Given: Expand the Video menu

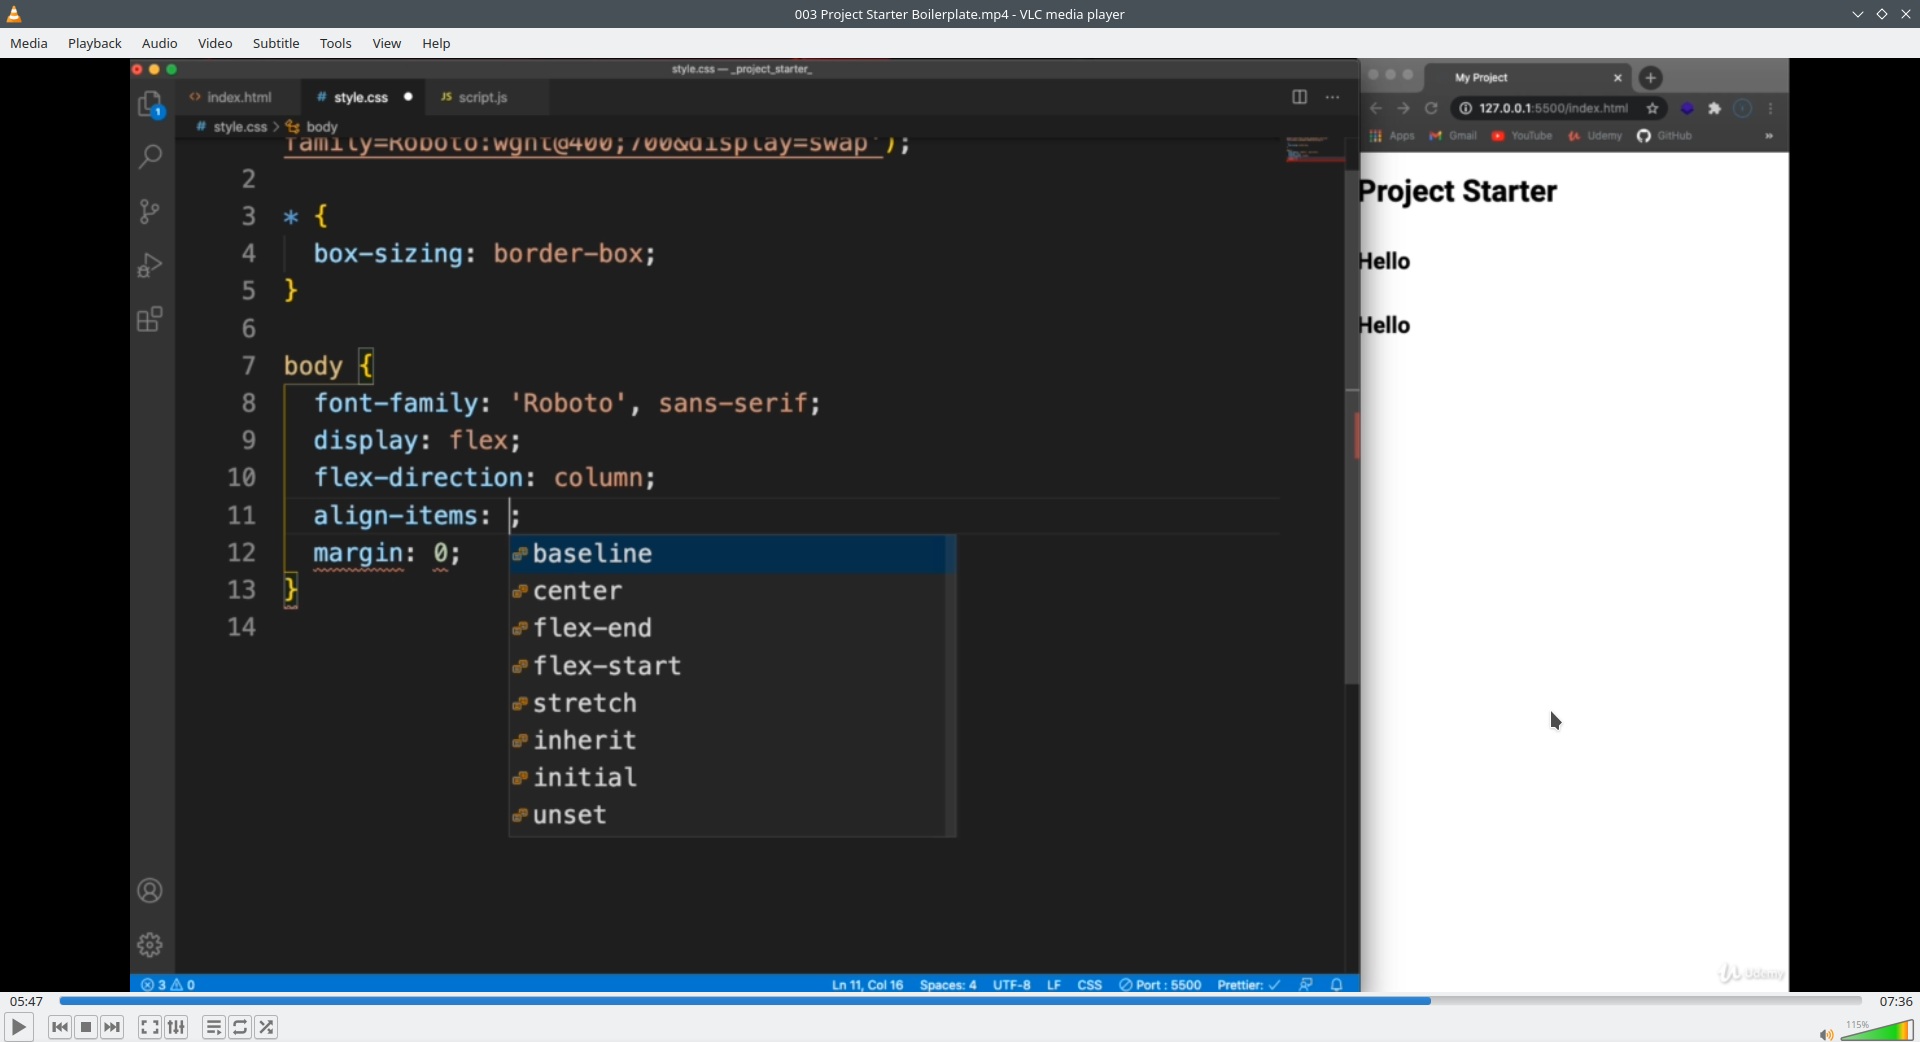Looking at the screenshot, I should [215, 43].
